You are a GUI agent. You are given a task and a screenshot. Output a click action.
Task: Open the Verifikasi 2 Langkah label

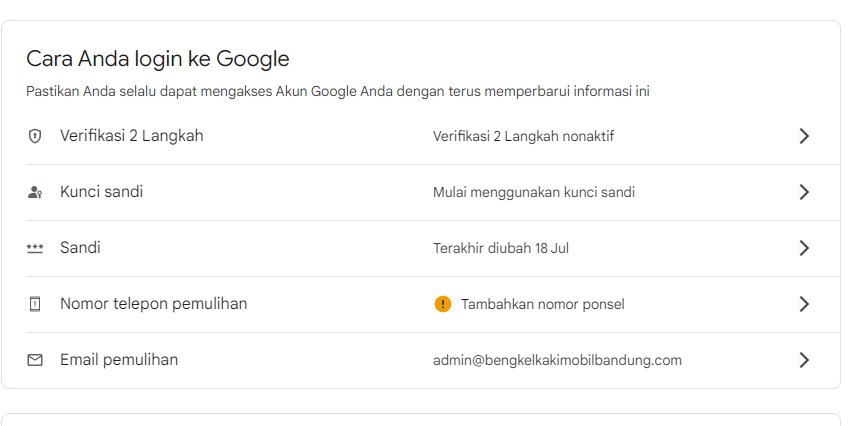(x=131, y=136)
